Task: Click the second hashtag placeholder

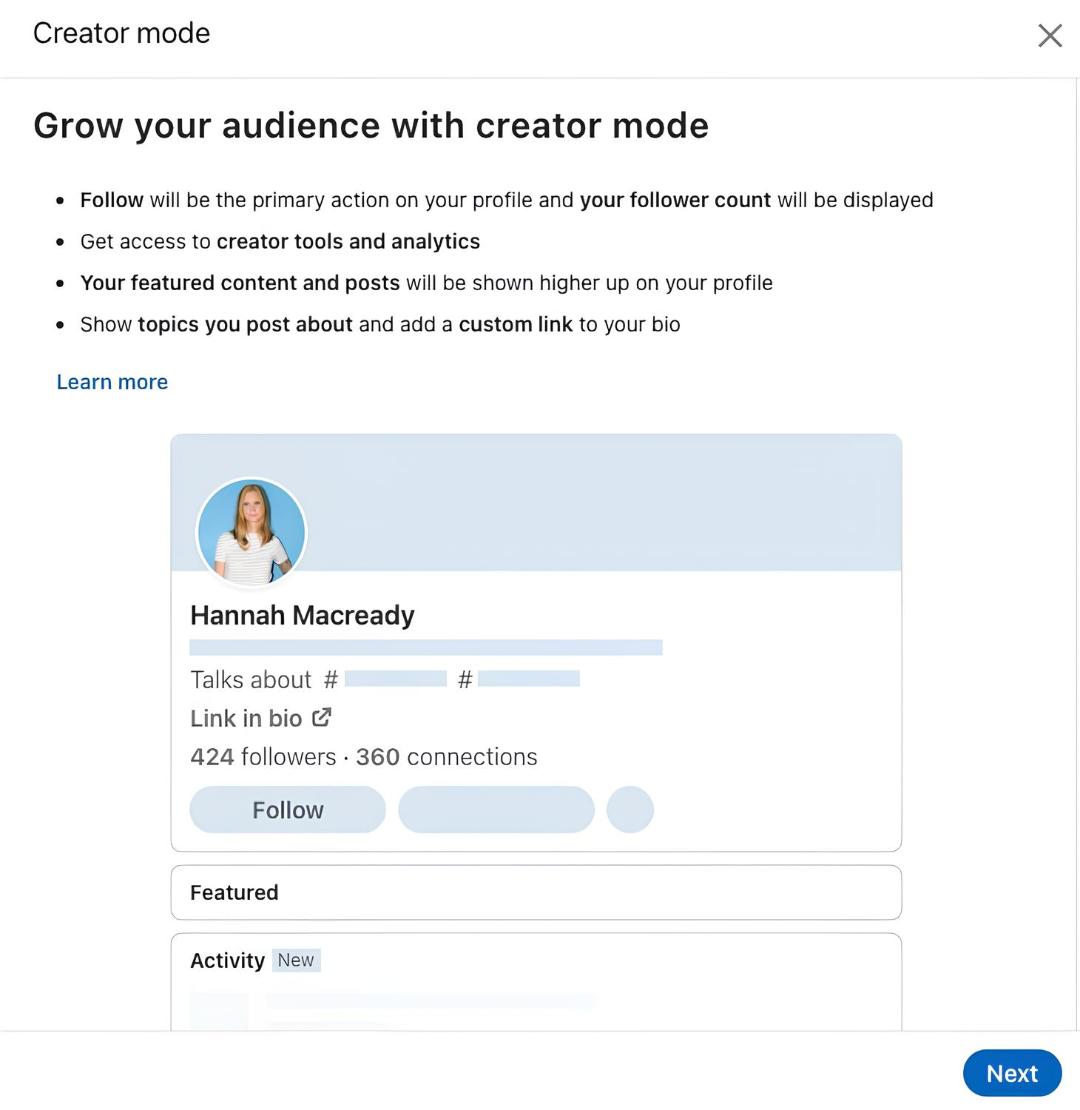Action: [x=529, y=679]
